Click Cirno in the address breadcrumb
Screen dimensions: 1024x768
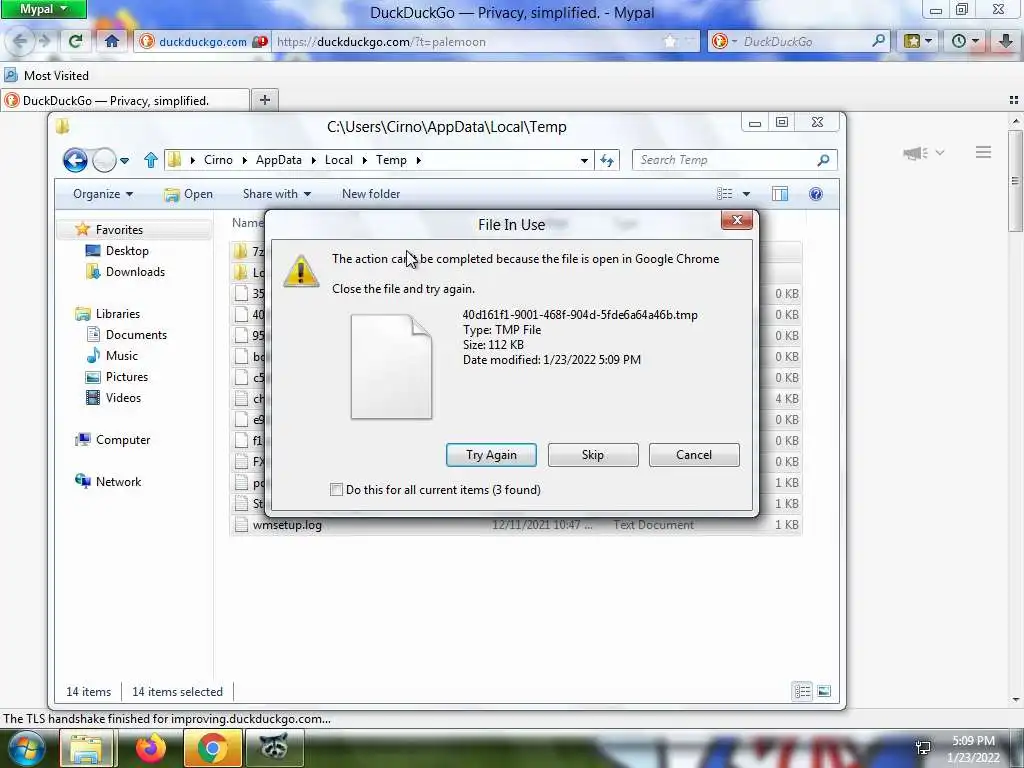click(218, 160)
